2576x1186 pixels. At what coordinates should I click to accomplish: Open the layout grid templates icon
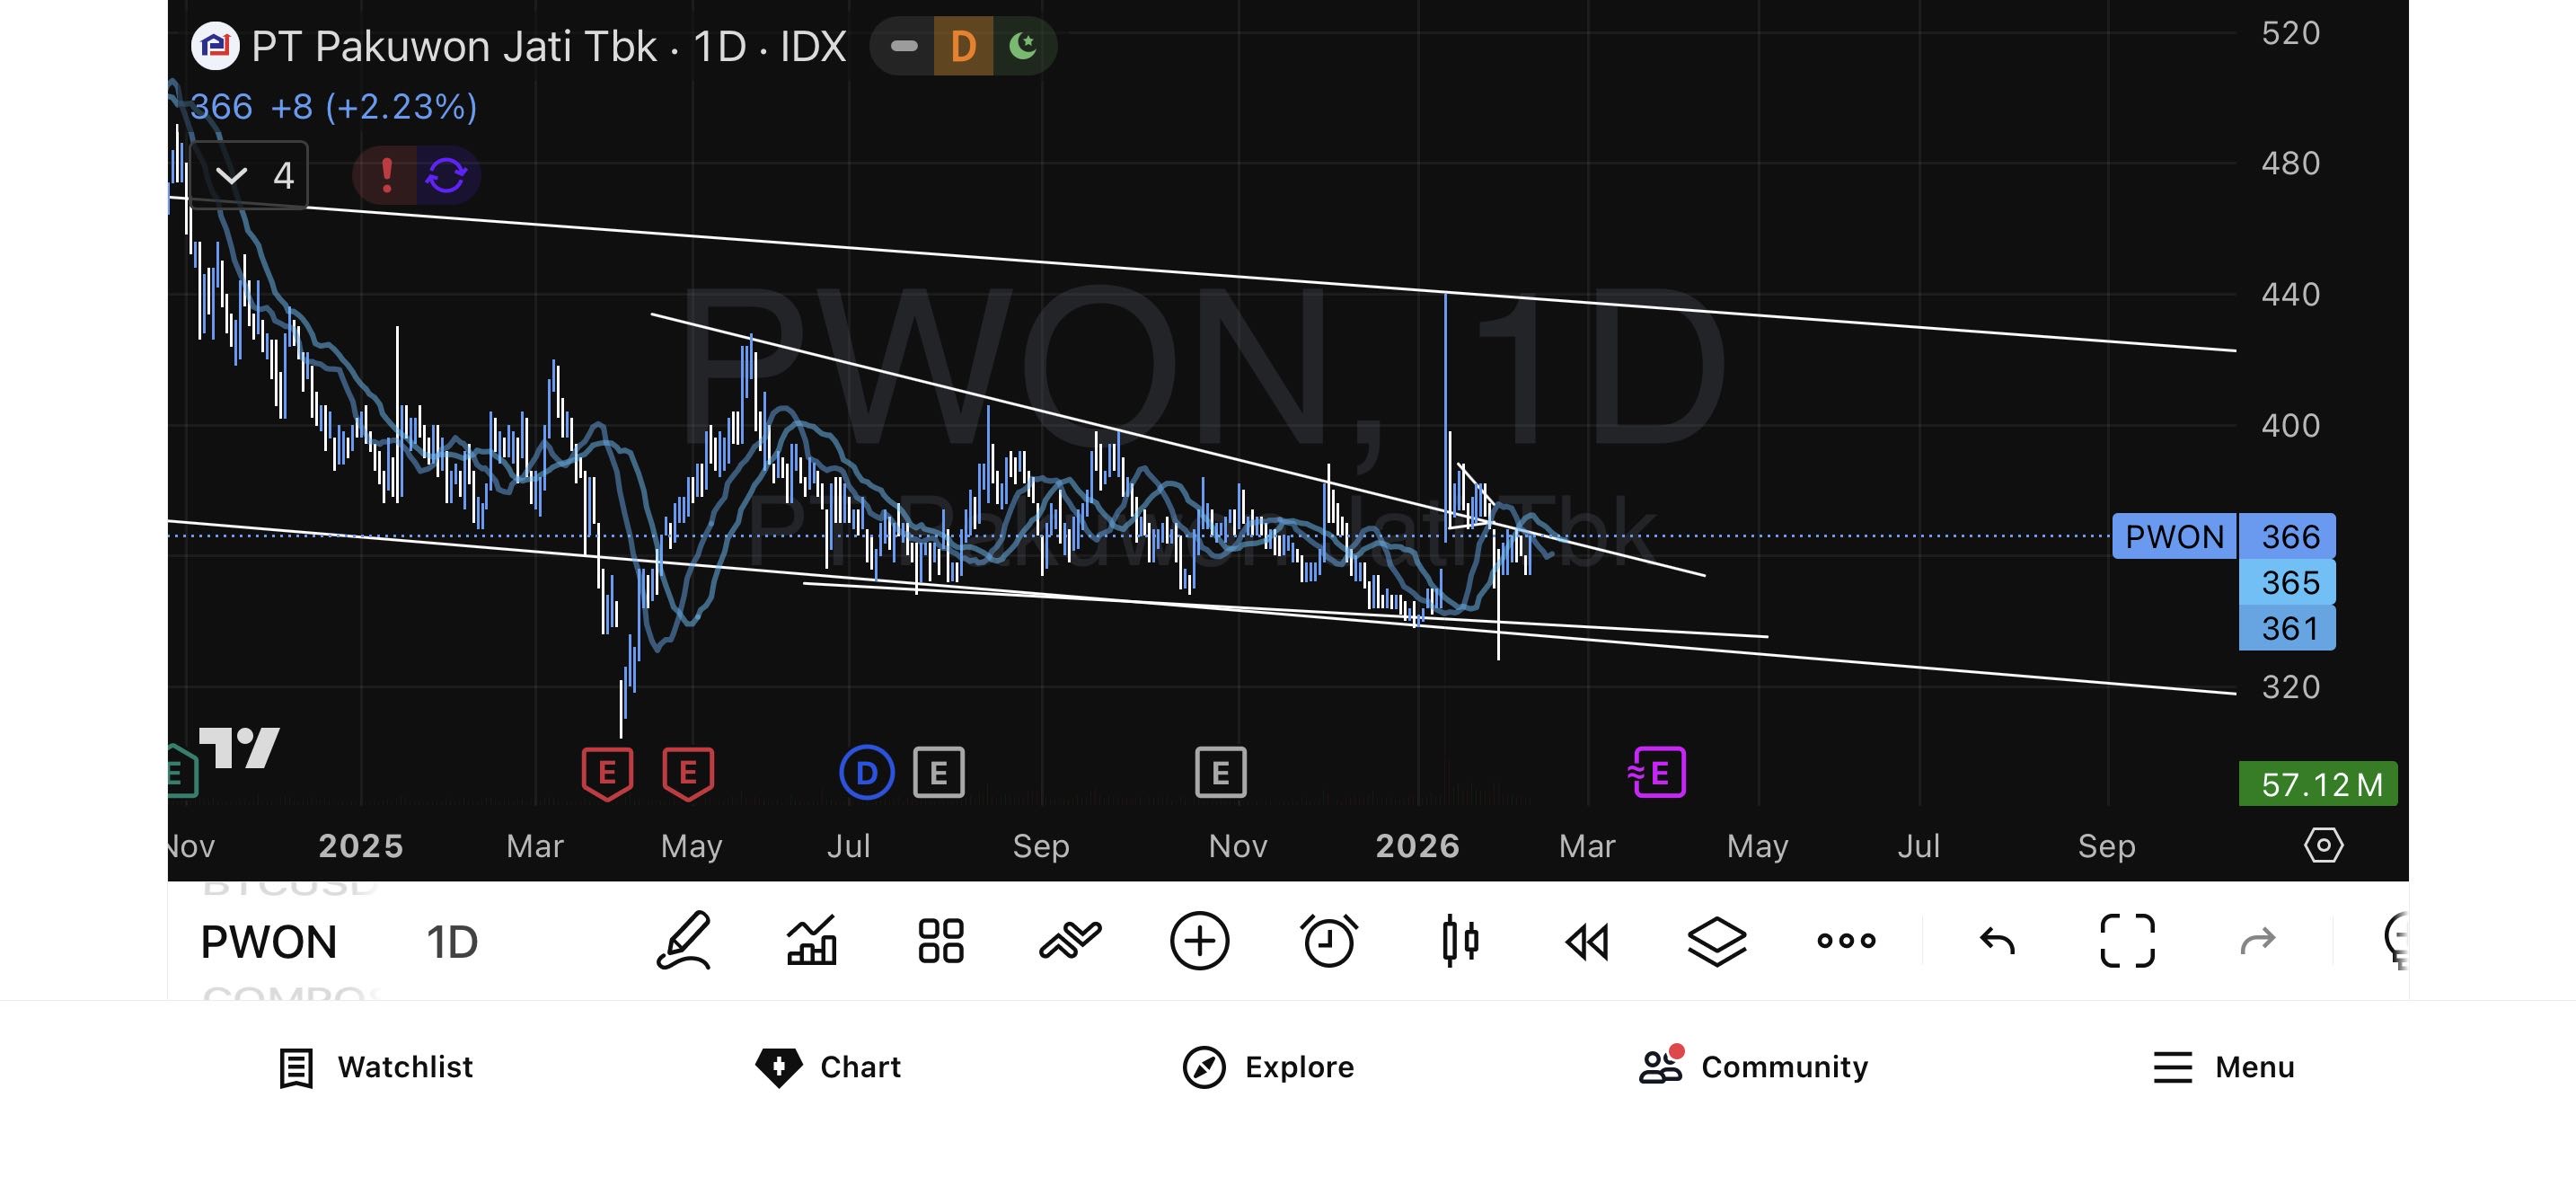click(941, 941)
